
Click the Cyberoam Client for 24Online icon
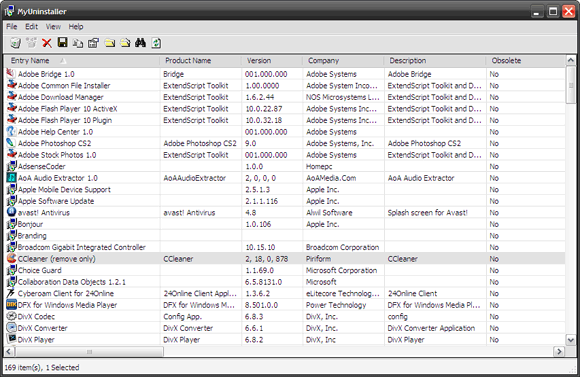[11, 293]
